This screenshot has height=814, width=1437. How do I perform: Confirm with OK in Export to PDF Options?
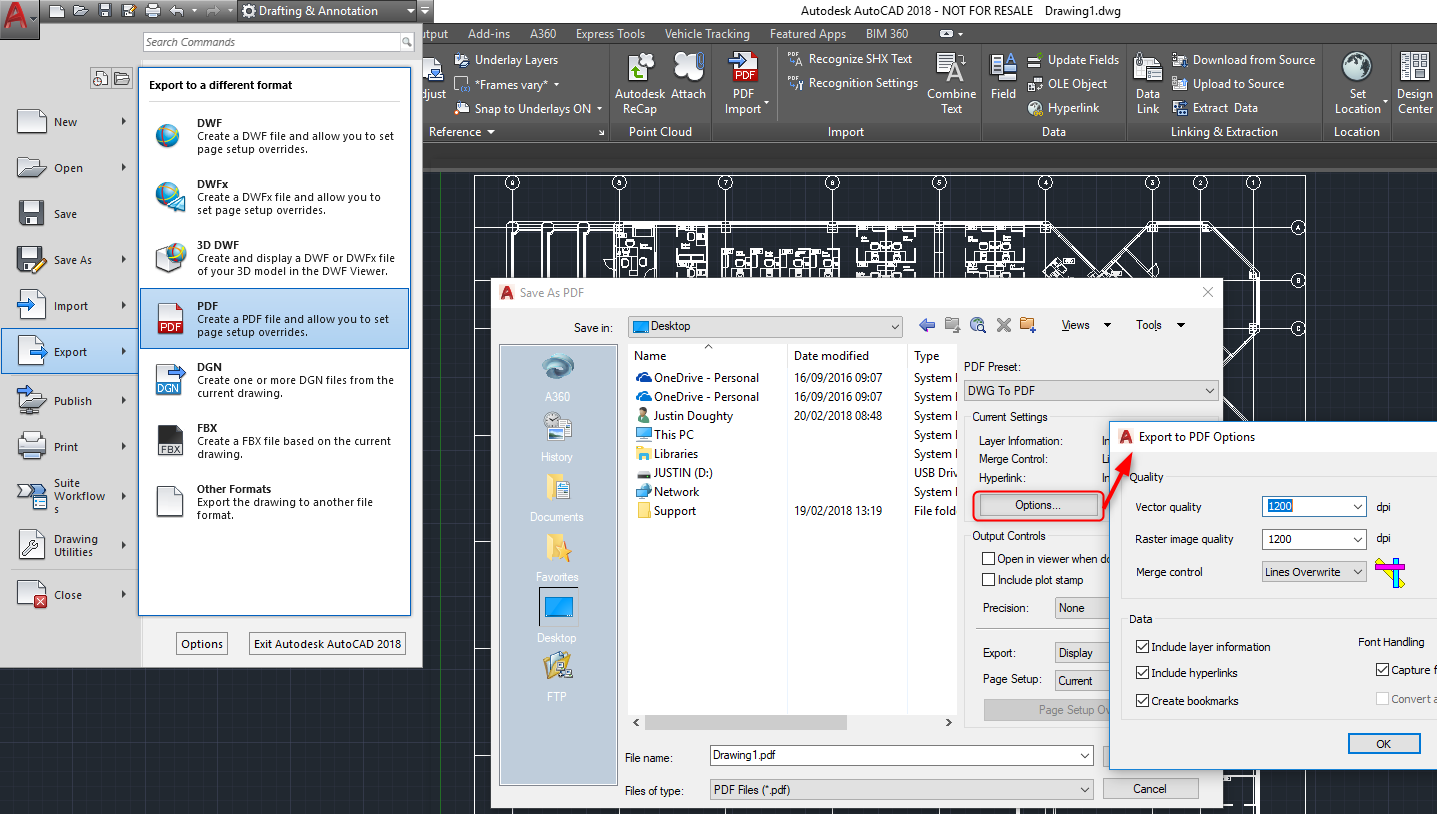[x=1383, y=743]
